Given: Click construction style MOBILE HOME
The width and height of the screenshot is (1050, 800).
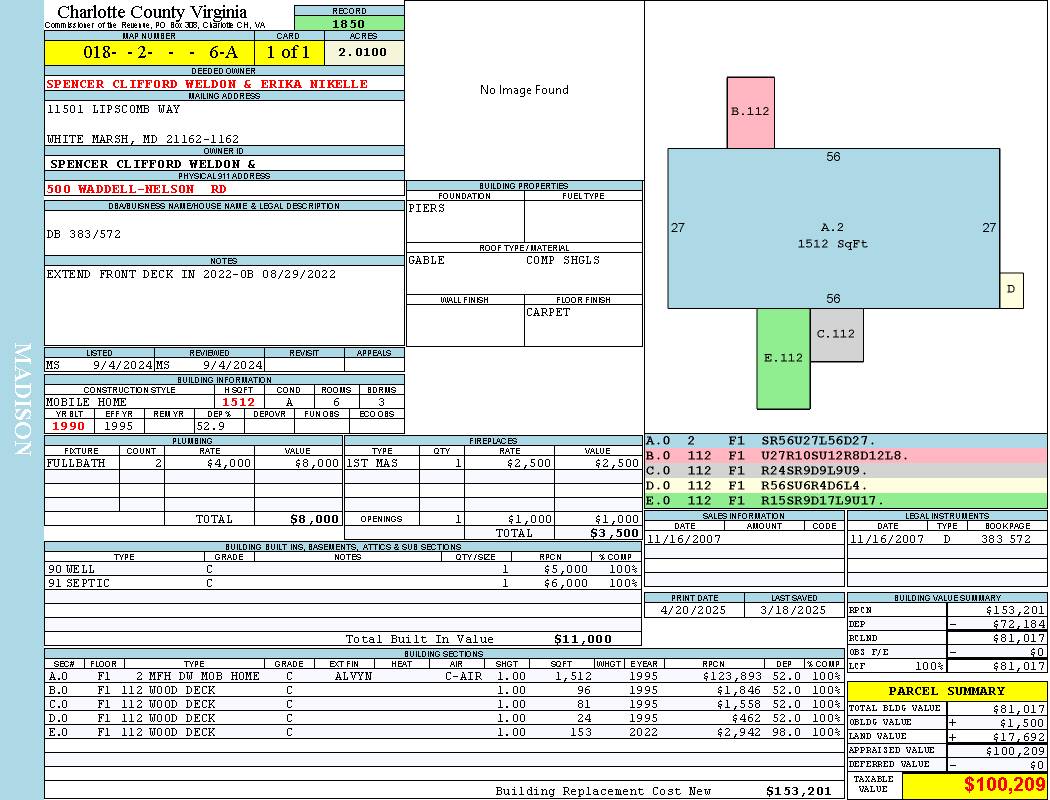Looking at the screenshot, I should [86, 402].
